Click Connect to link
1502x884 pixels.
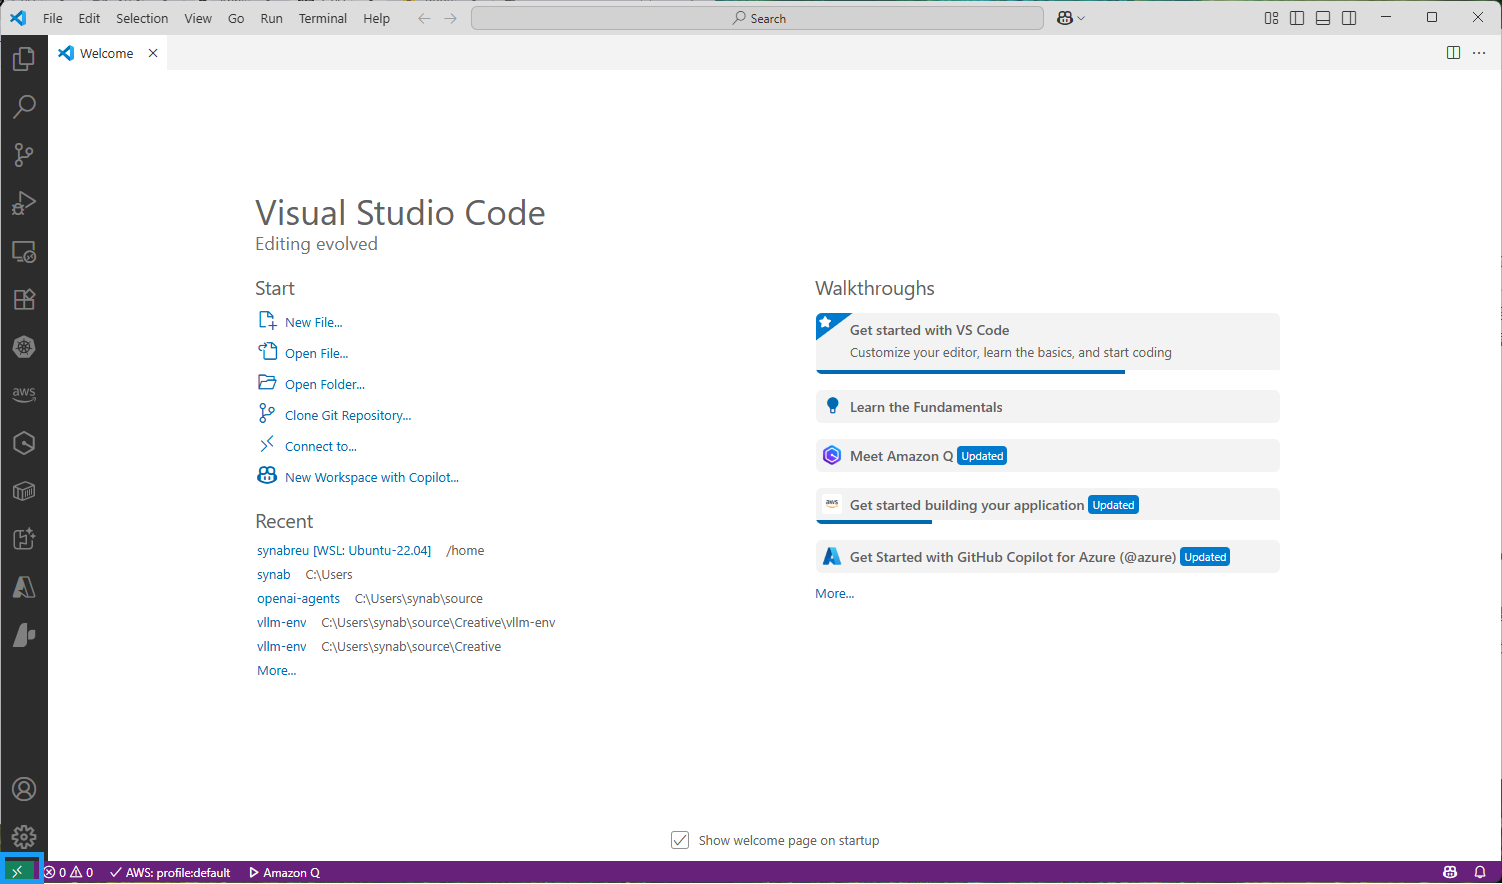320,446
